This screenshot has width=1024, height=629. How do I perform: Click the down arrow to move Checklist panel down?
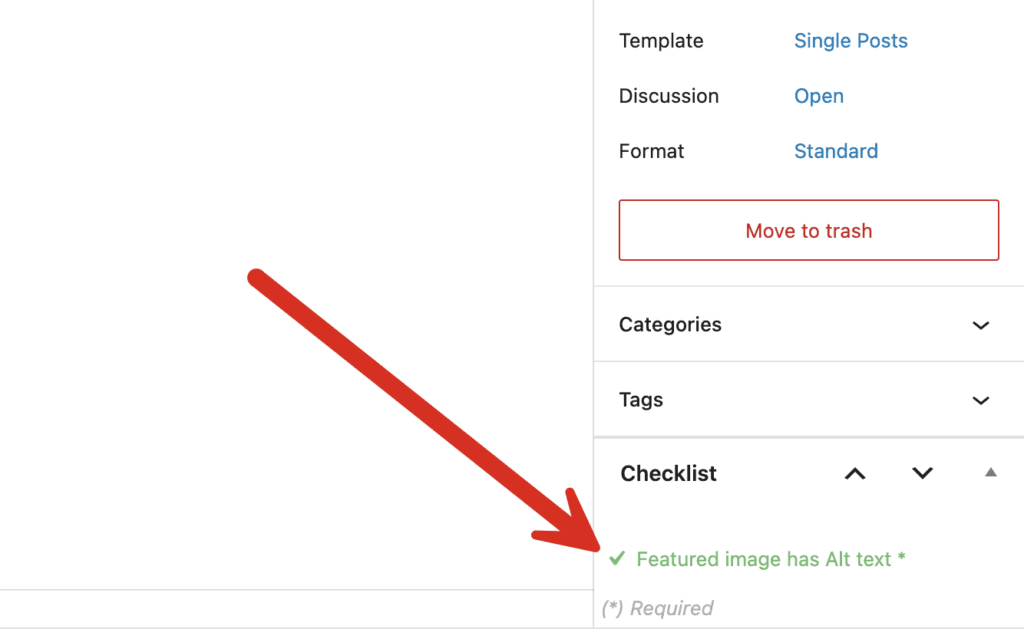[922, 473]
